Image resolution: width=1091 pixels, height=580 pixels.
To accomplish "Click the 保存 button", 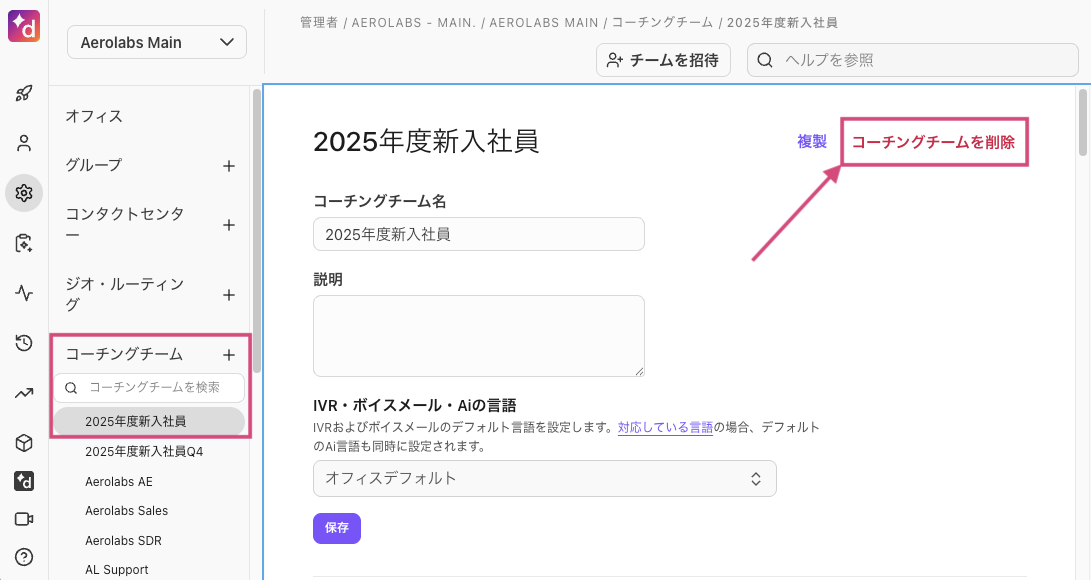I will tap(337, 528).
